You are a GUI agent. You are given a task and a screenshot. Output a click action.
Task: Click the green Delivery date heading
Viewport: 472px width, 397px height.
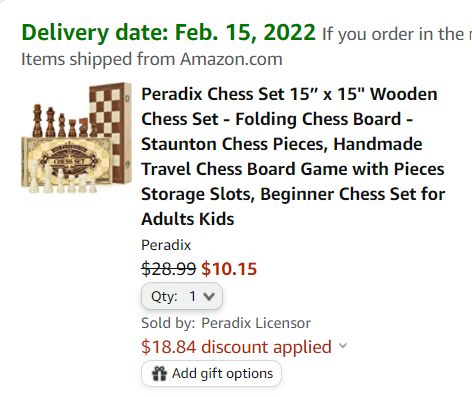(x=168, y=33)
